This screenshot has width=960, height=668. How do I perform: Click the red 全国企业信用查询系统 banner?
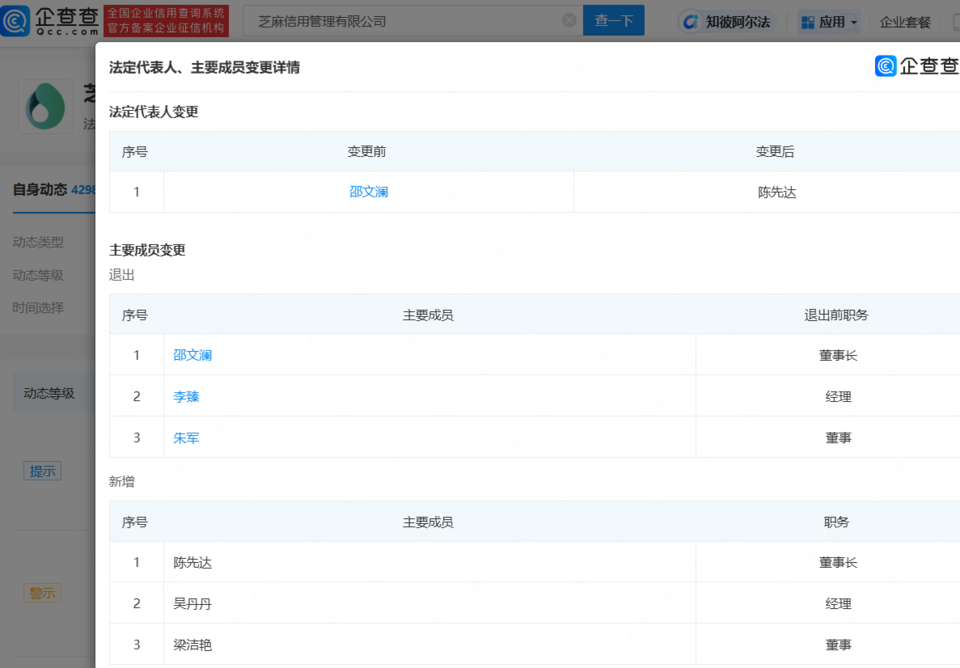click(x=166, y=21)
